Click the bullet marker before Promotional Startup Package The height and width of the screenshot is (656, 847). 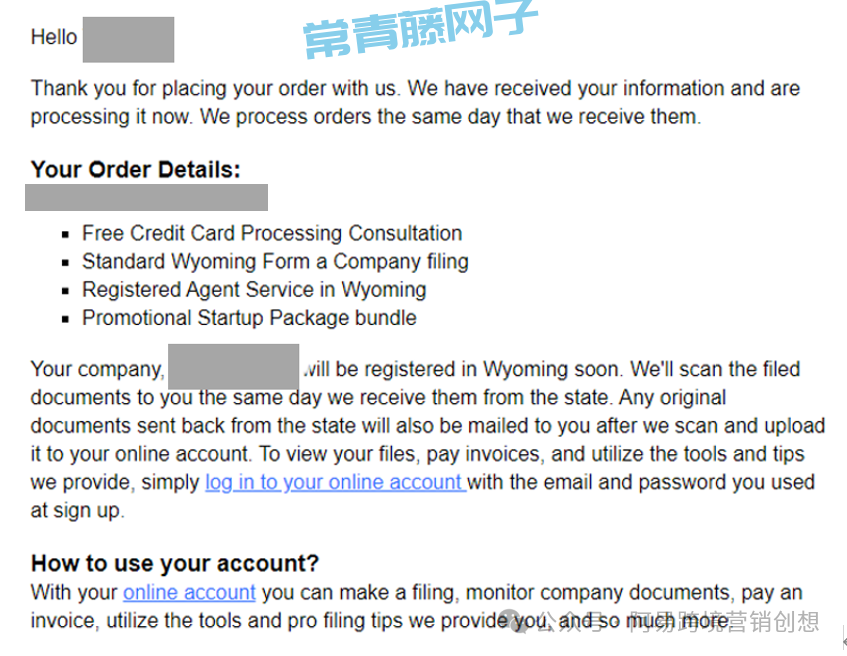pos(66,319)
